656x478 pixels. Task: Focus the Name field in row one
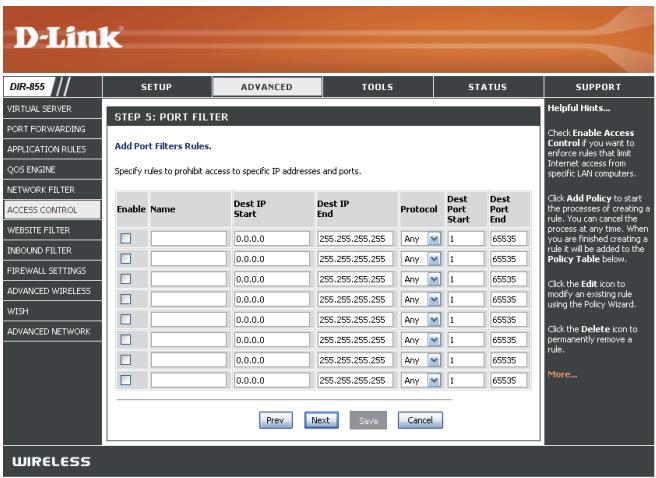(x=189, y=239)
